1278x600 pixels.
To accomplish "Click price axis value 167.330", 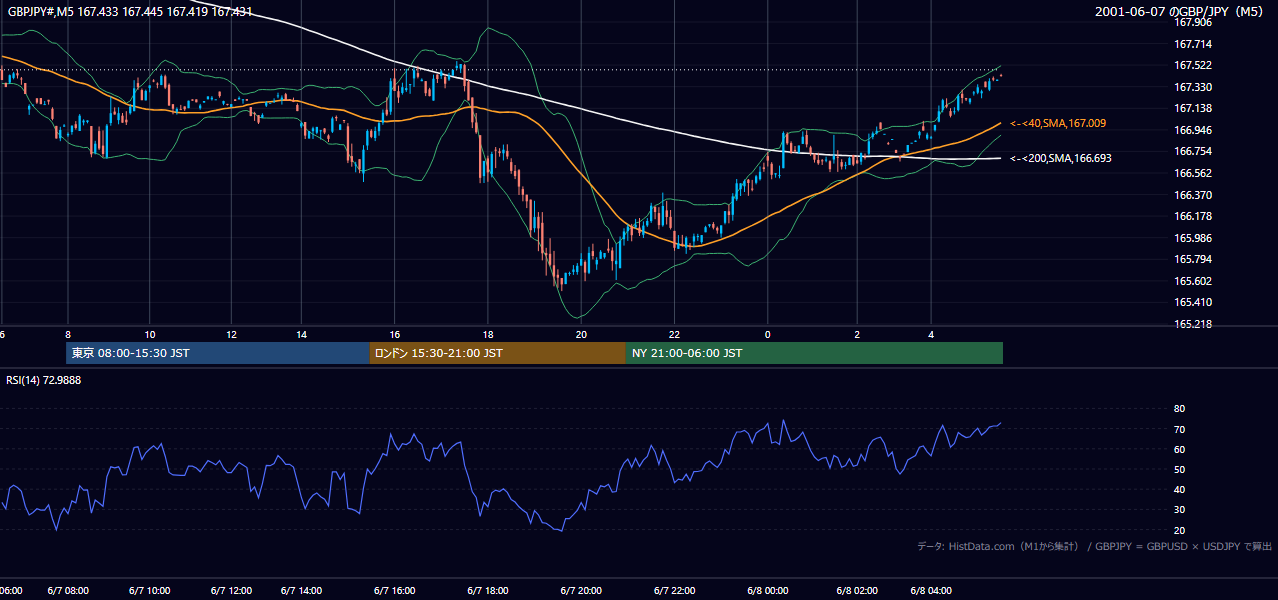I will tap(1192, 87).
